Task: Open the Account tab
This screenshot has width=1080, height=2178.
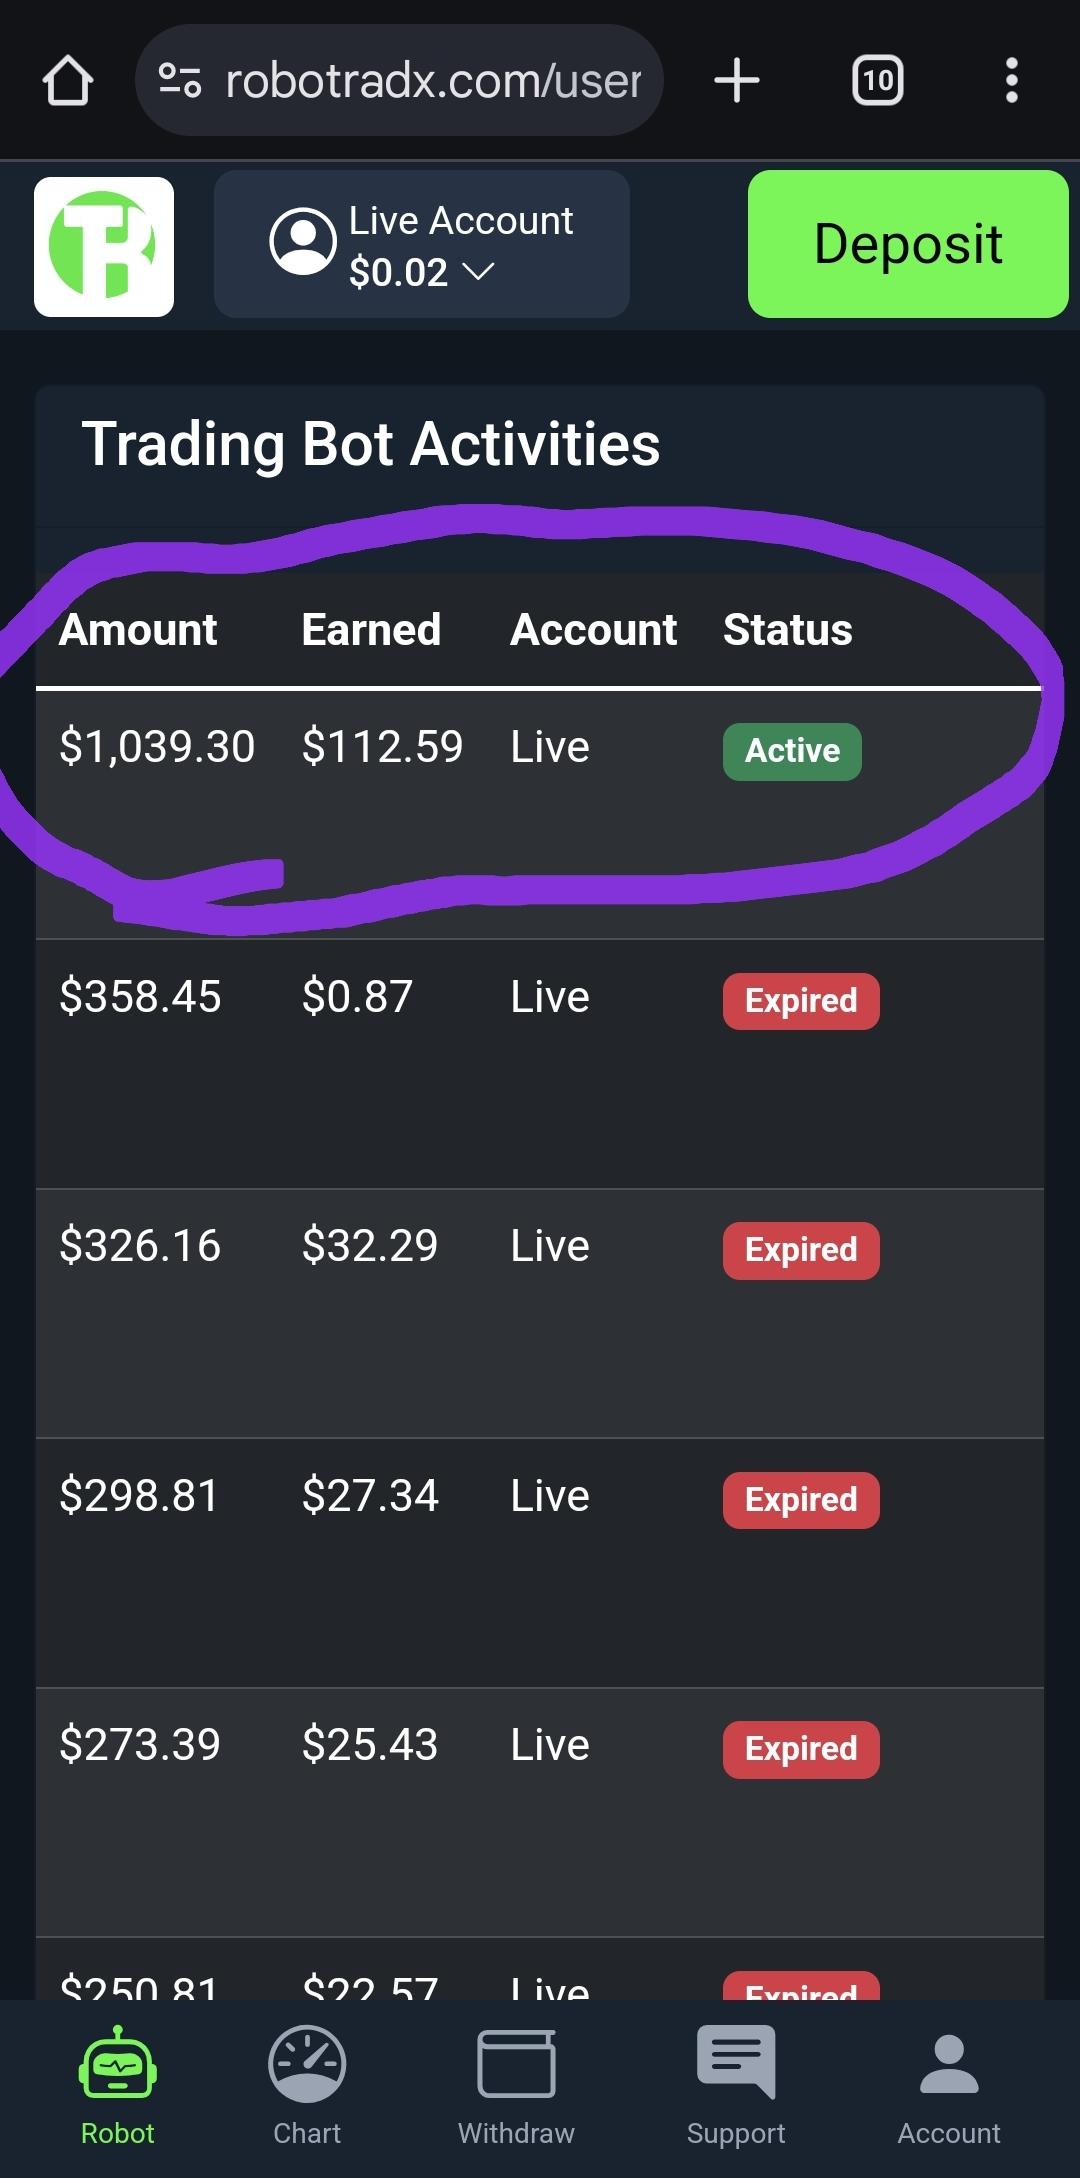Action: coord(949,2087)
